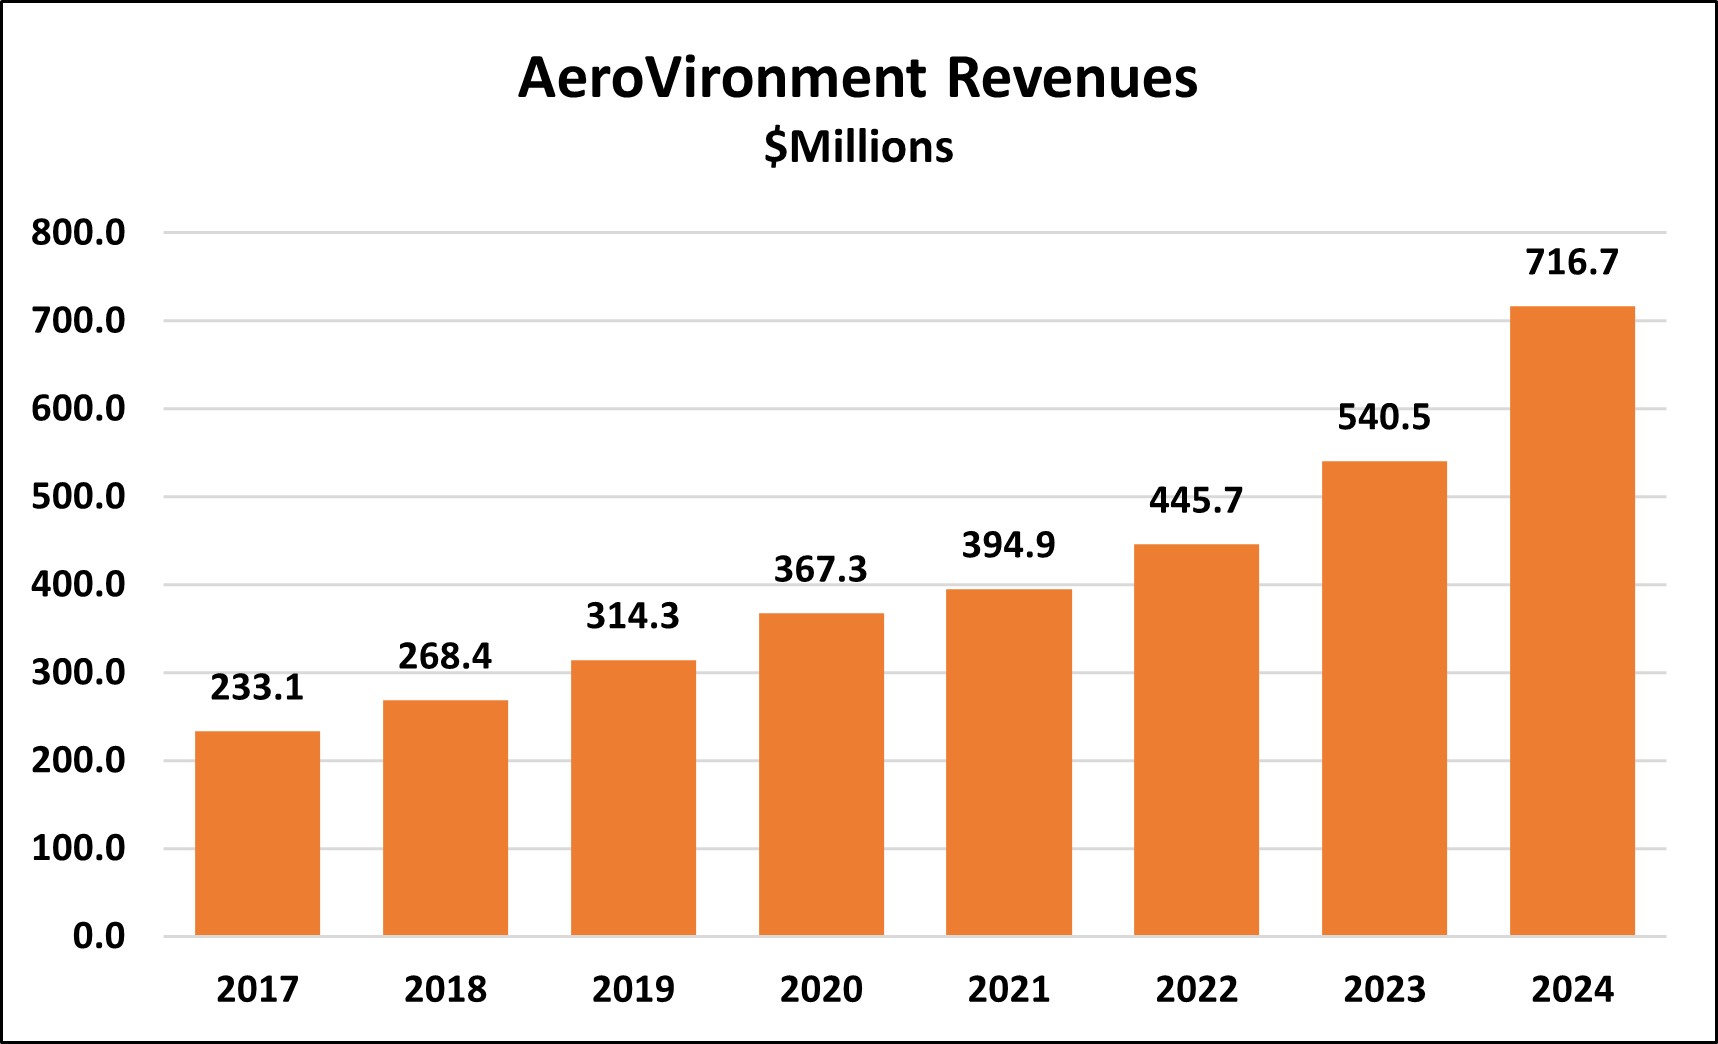Select the 2019 year label
1718x1044 pixels.
(x=633, y=990)
